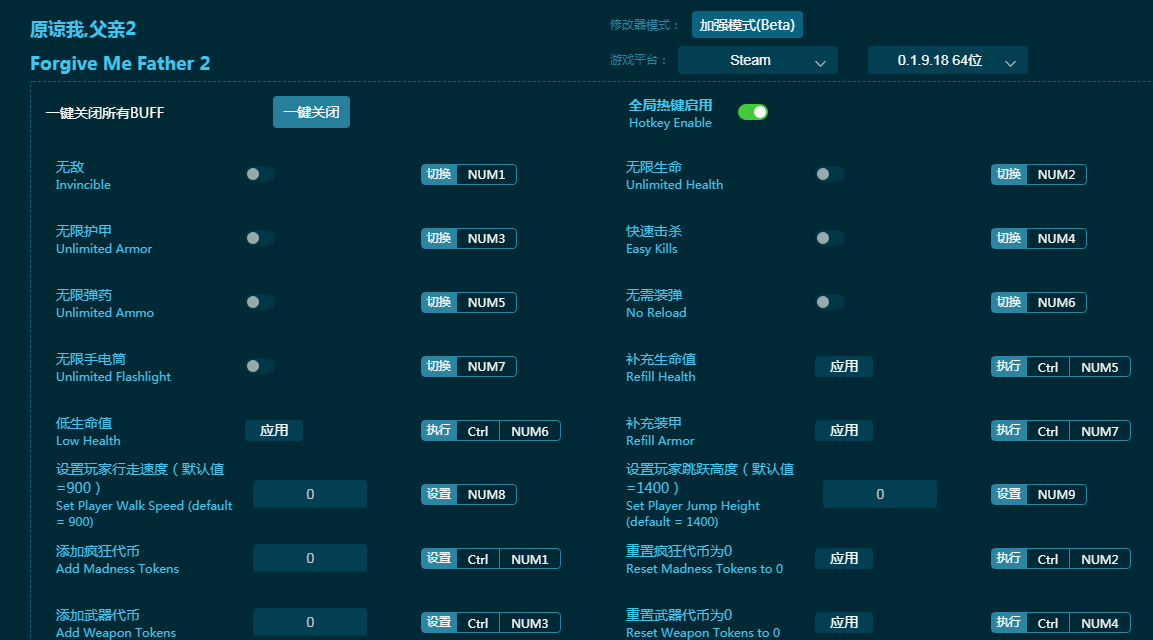Apply Reset Madness Tokens to 0
1153x640 pixels.
pyautogui.click(x=844, y=559)
